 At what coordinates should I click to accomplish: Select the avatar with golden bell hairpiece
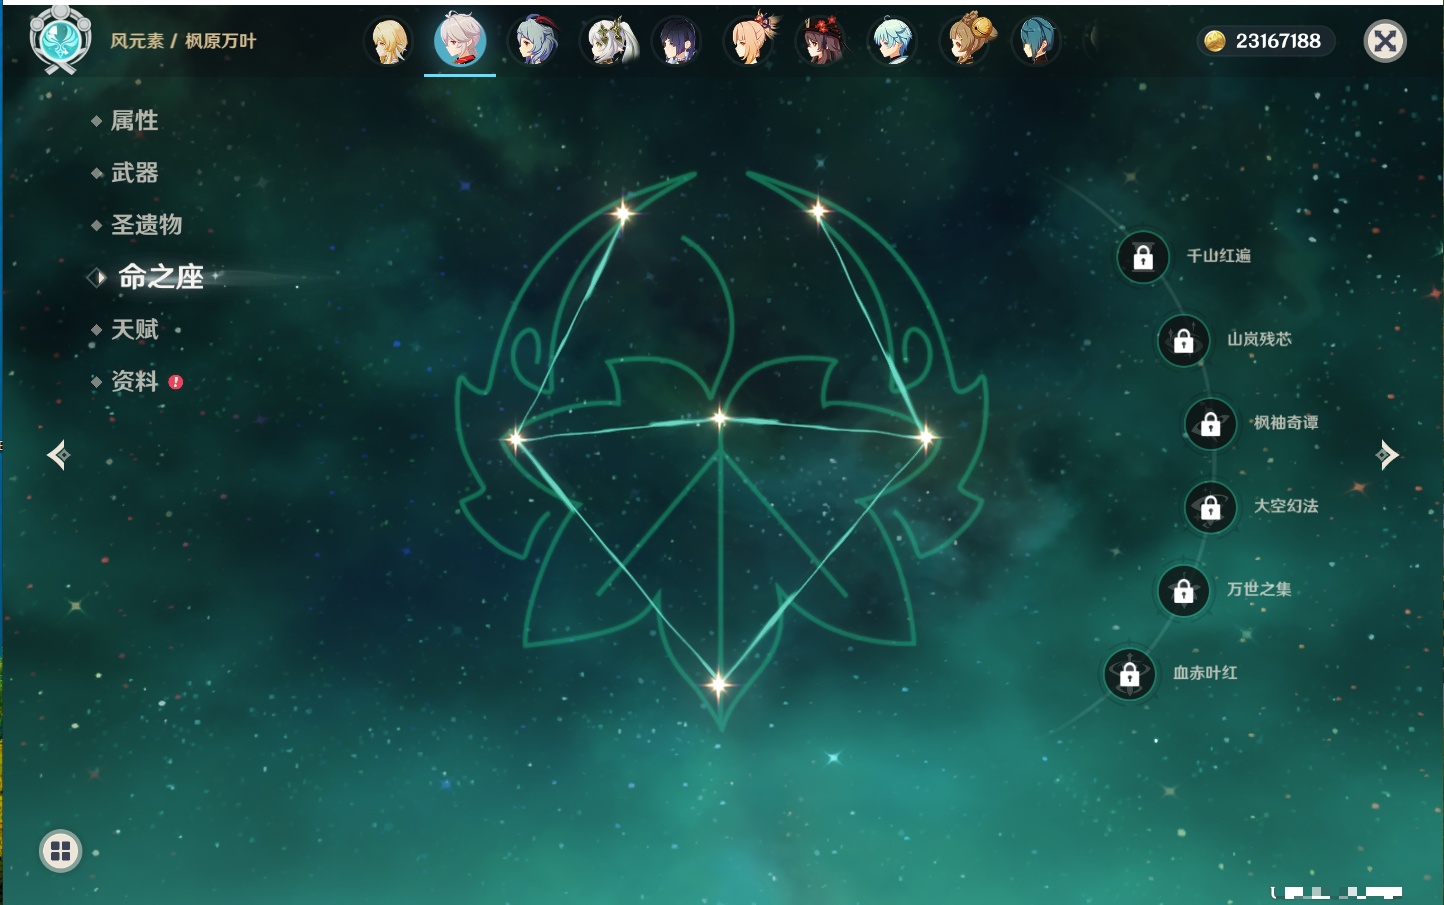click(x=965, y=42)
